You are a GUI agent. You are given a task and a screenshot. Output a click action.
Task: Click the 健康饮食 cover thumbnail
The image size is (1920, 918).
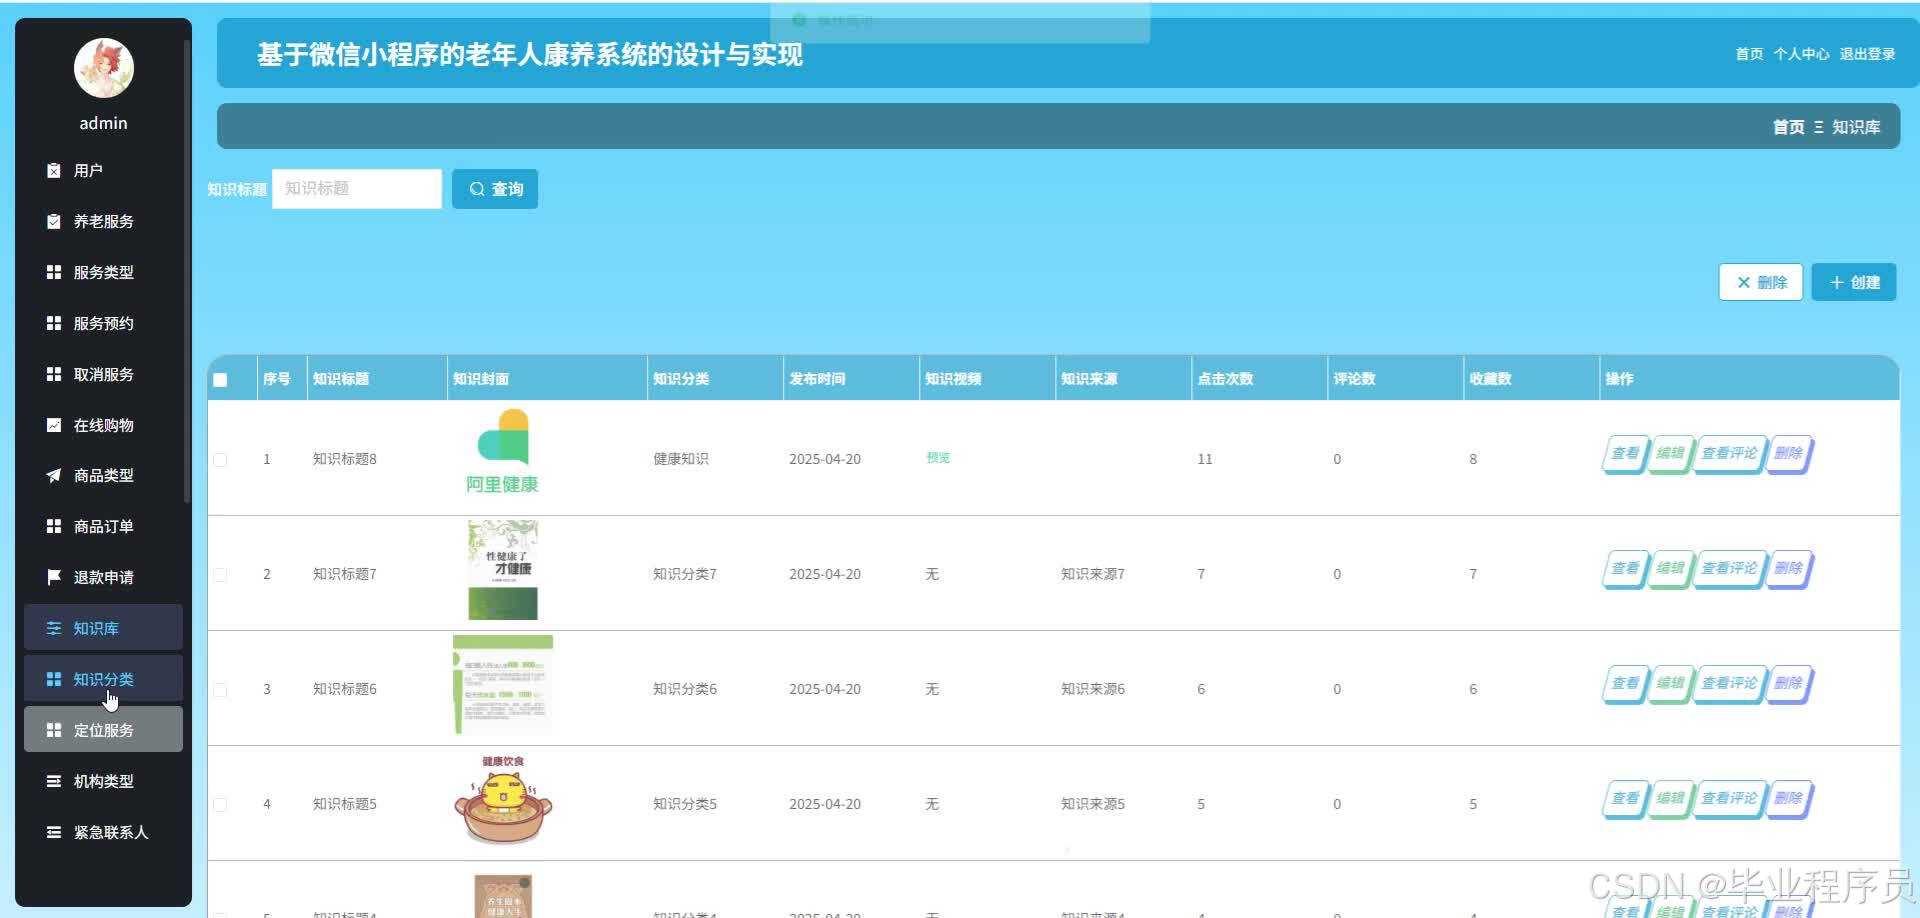coord(503,800)
